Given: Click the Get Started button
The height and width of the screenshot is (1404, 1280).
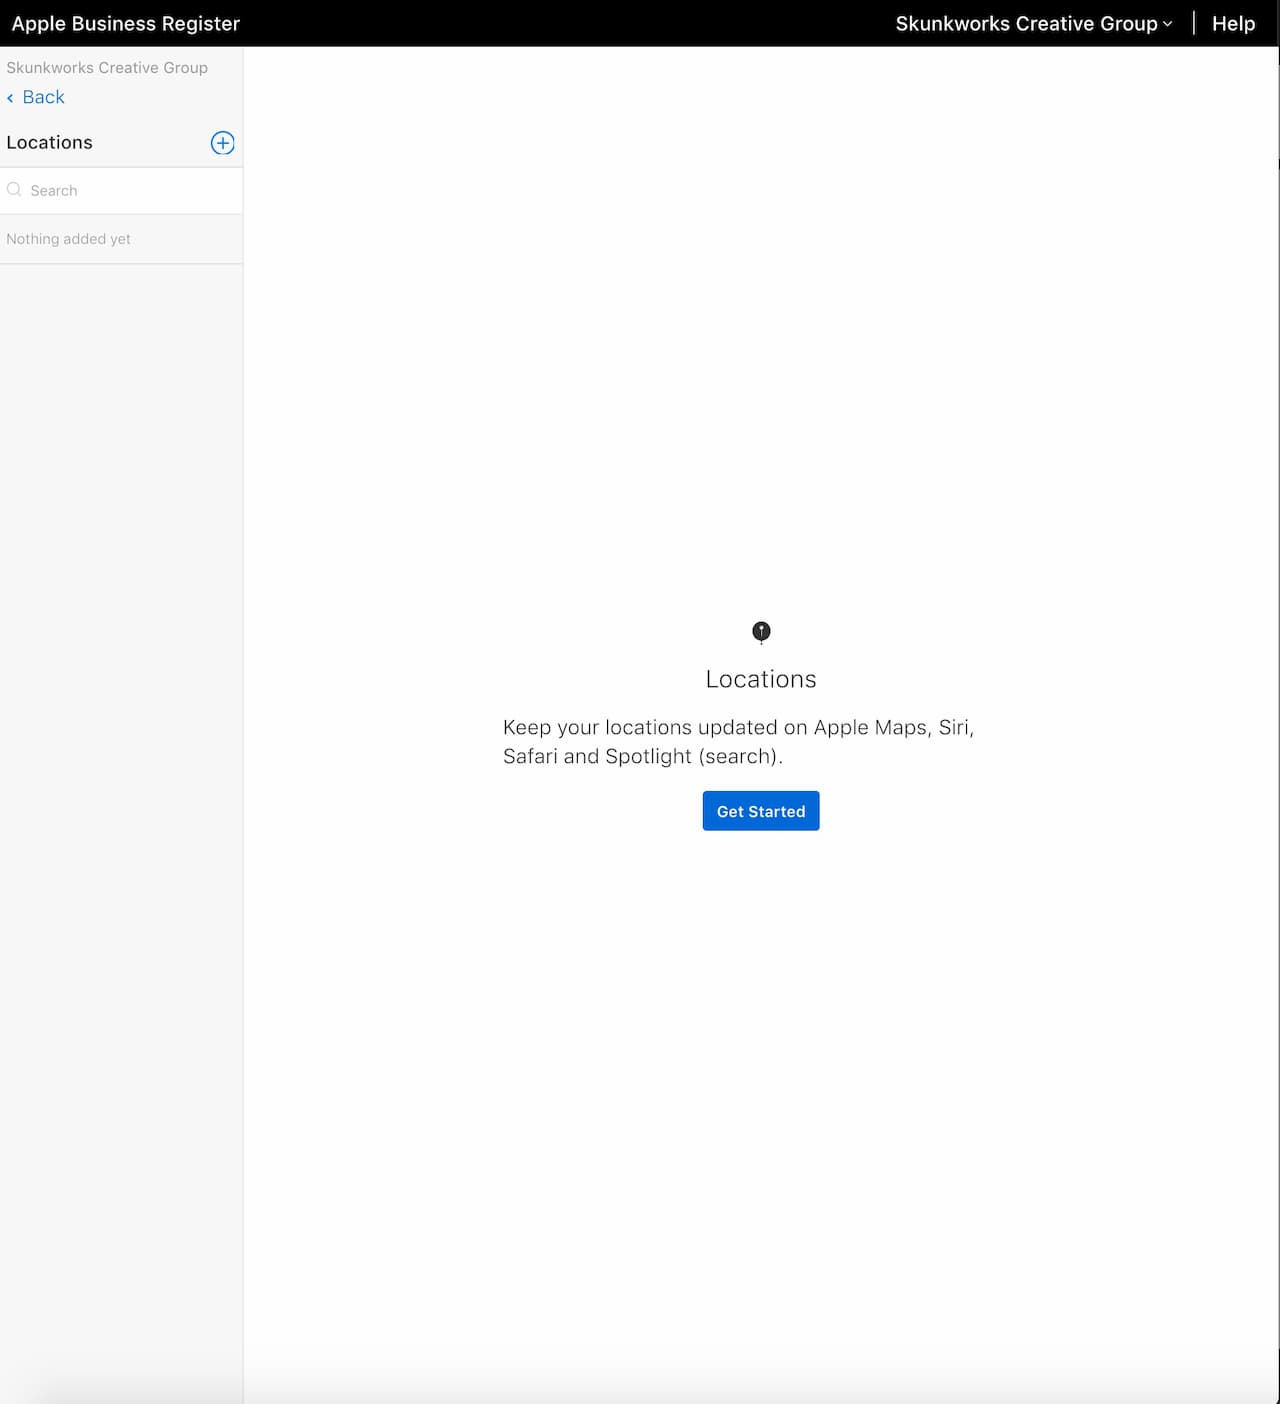Looking at the screenshot, I should [x=761, y=811].
